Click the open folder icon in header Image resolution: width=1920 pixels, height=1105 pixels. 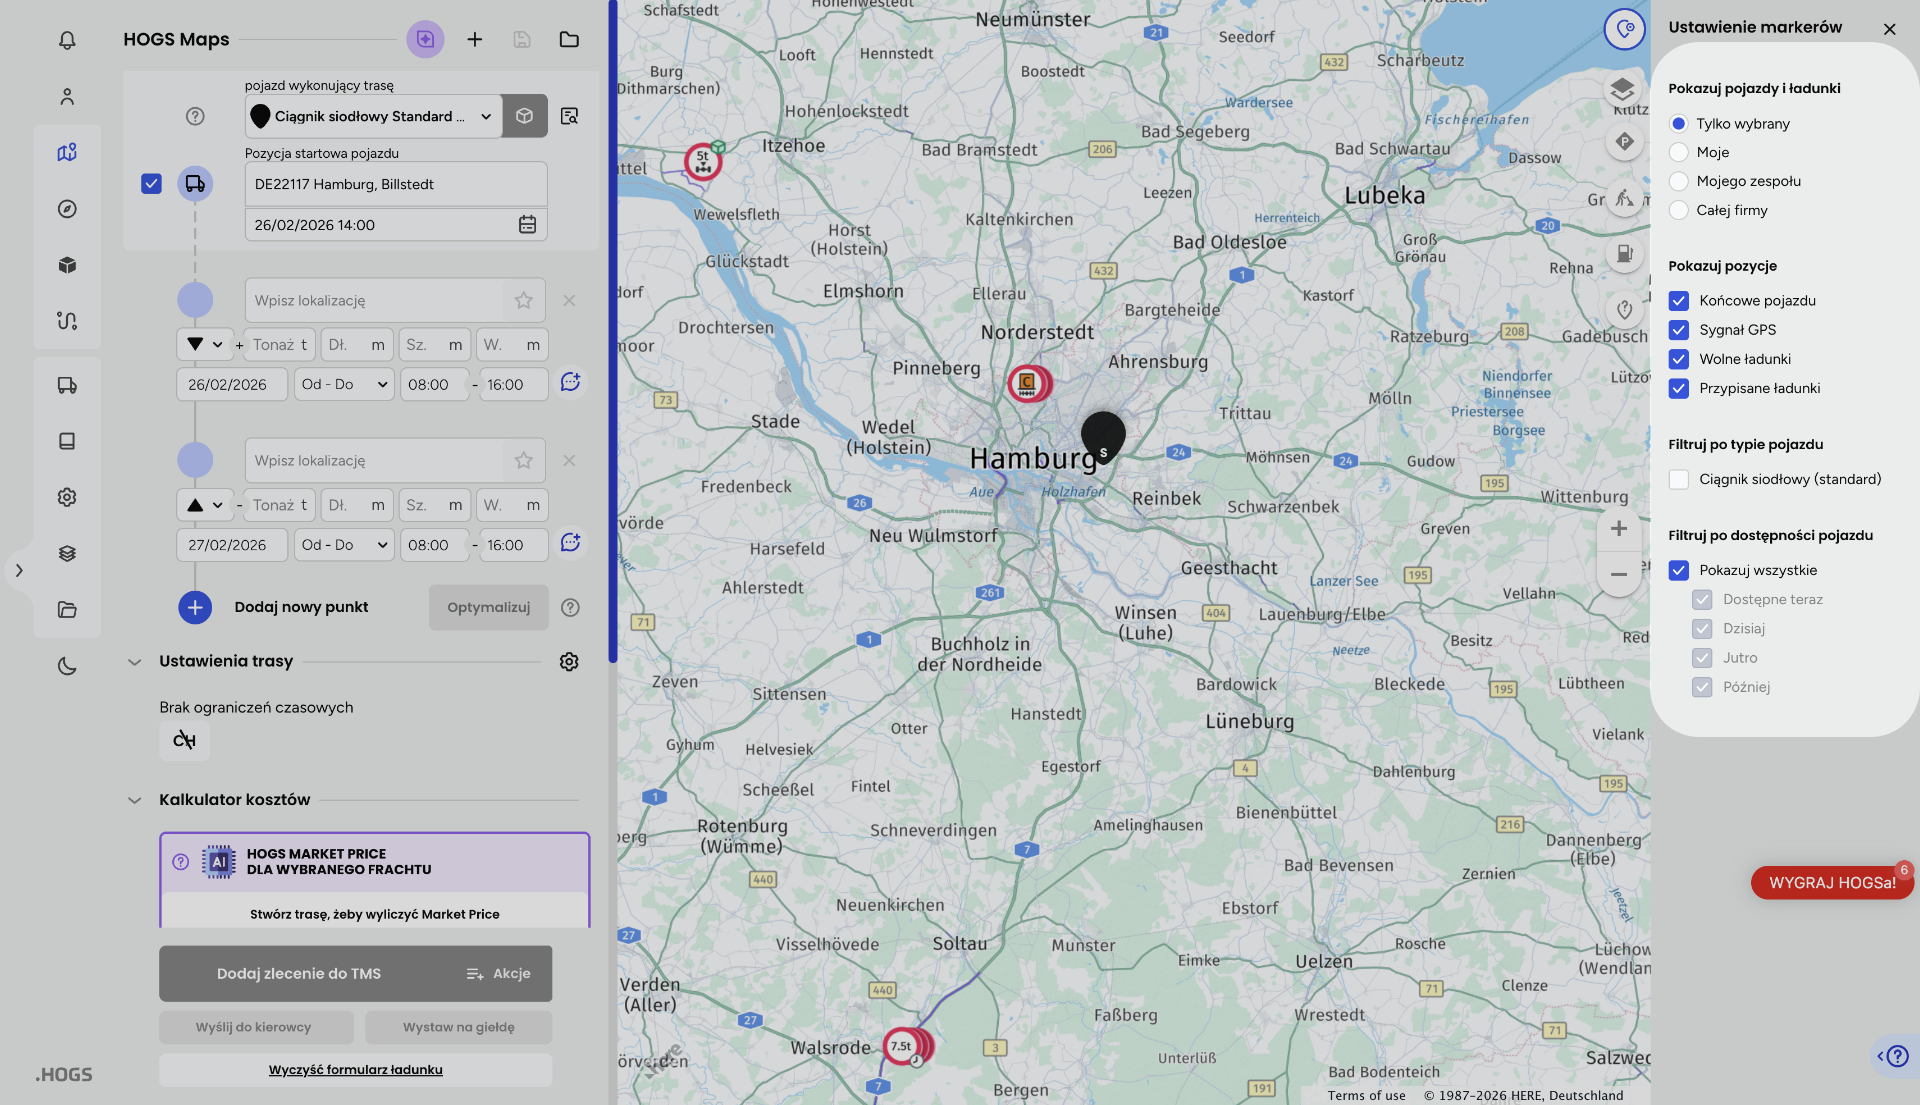coord(569,39)
